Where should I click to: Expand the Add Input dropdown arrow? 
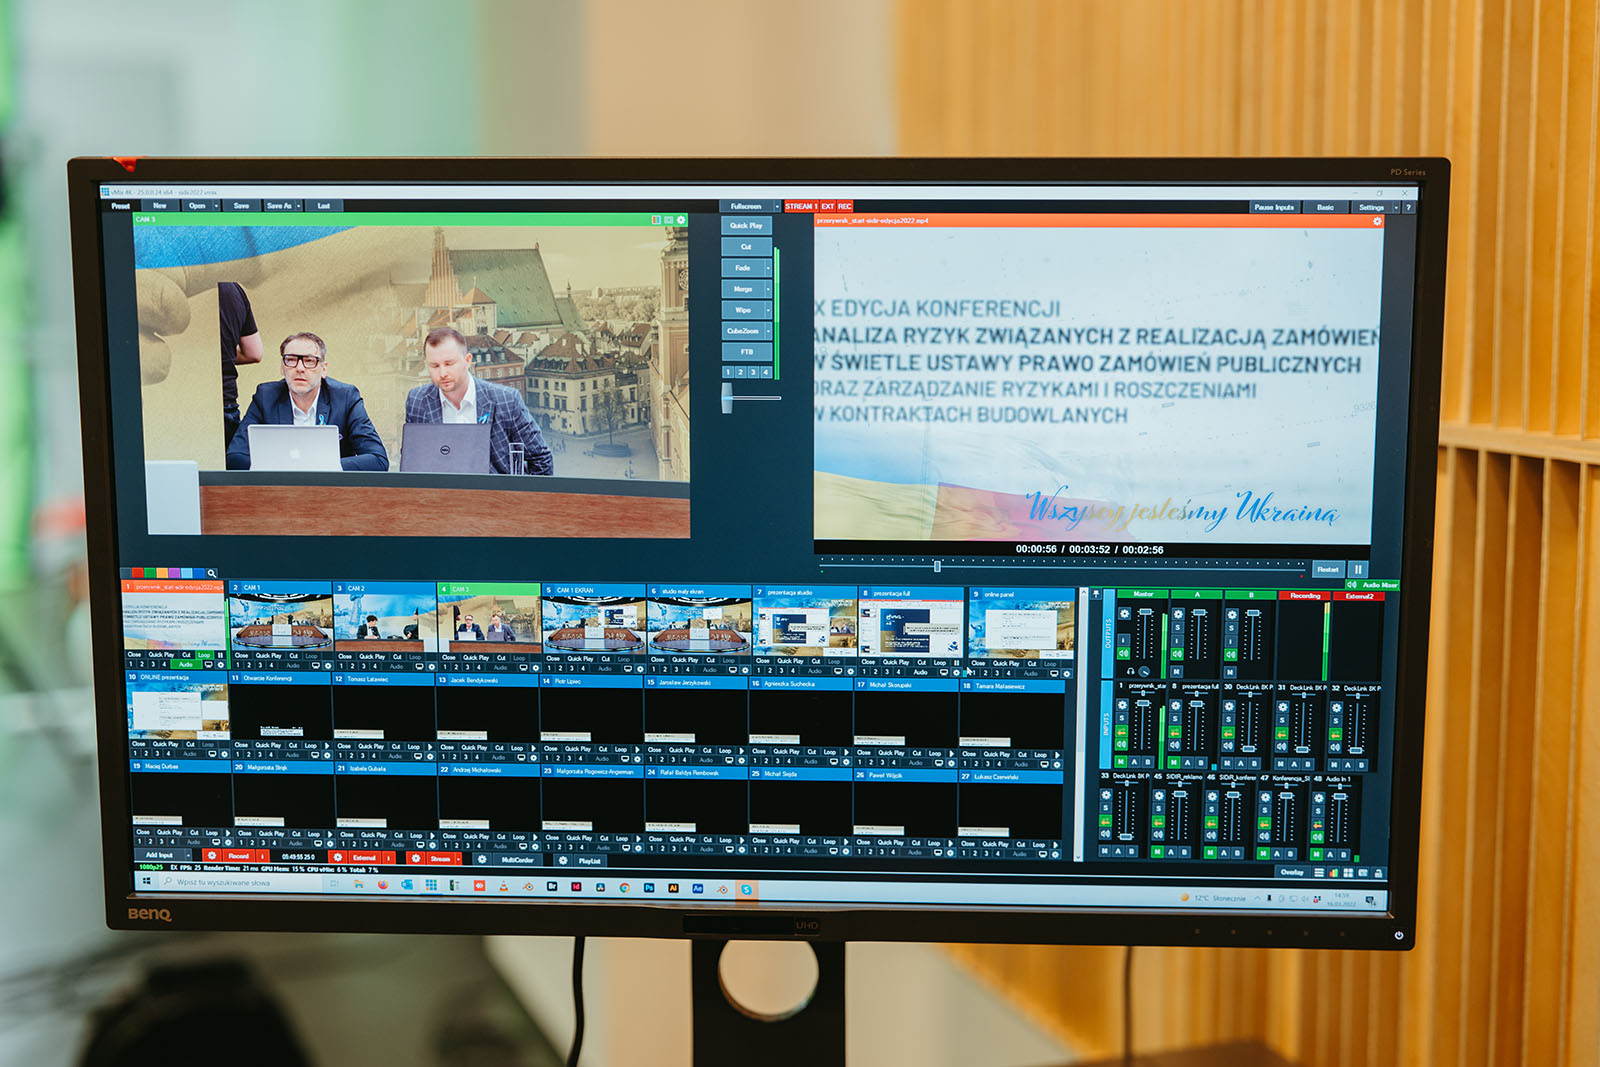[x=188, y=856]
